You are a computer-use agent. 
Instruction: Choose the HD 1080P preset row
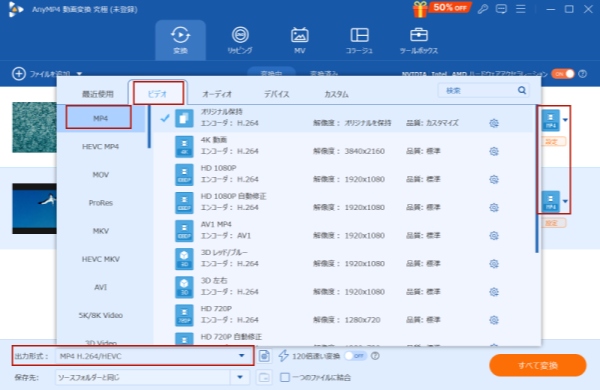click(x=344, y=174)
